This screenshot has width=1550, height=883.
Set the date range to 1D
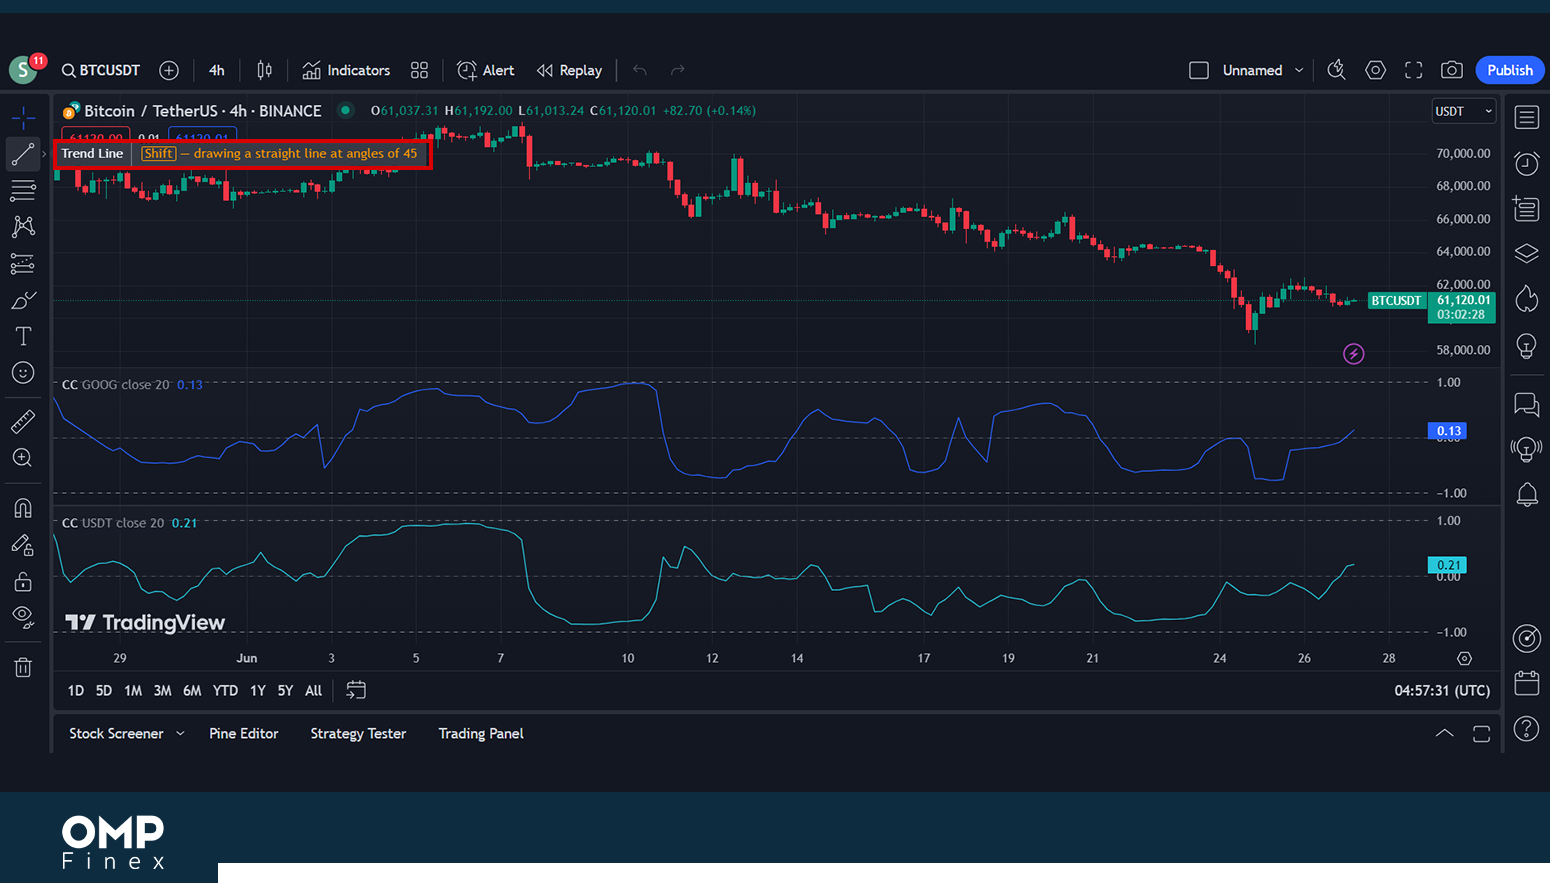(x=76, y=690)
